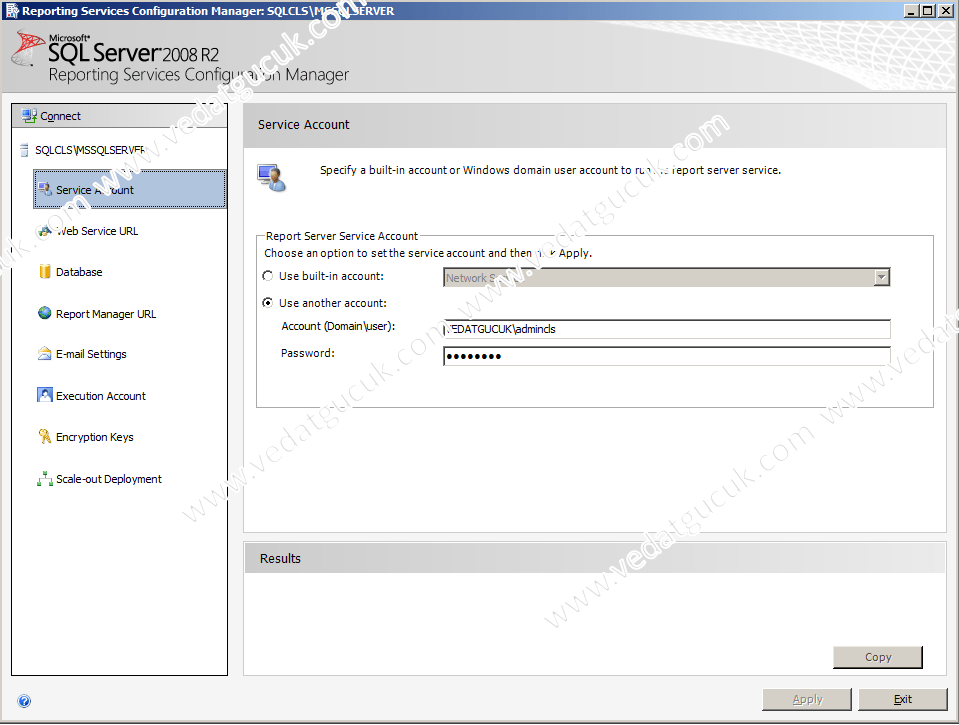
Task: Maximize the Configuration Manager window
Action: 927,10
